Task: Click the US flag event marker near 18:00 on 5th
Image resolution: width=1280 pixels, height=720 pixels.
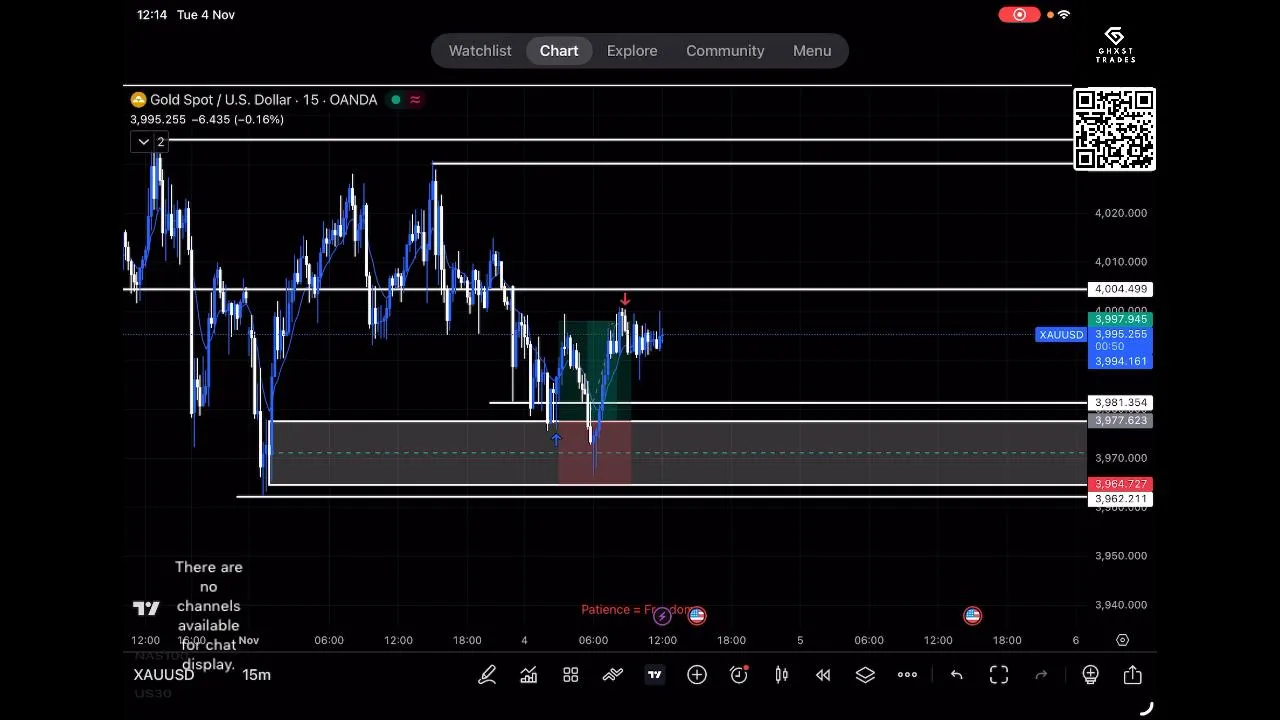Action: 972,616
